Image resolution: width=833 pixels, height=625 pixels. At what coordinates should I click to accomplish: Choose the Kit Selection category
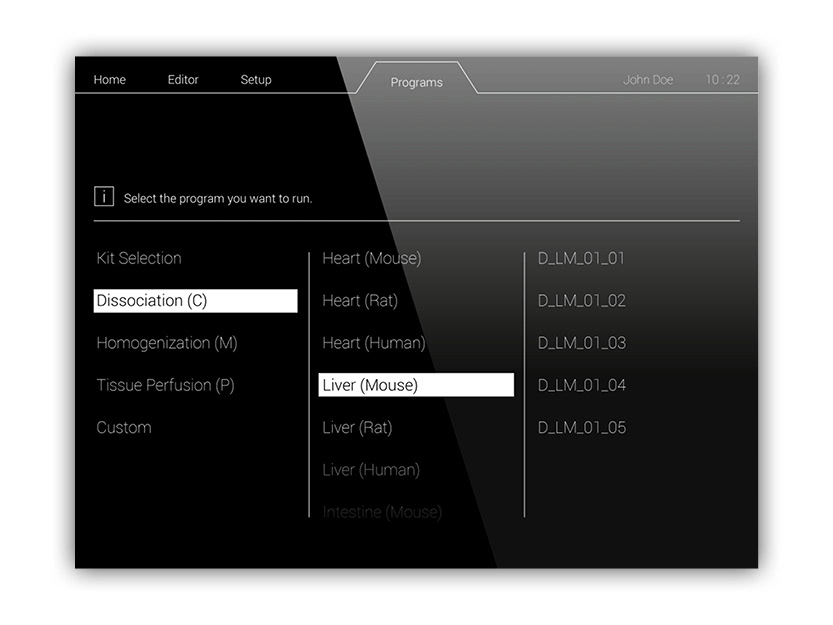pyautogui.click(x=139, y=258)
